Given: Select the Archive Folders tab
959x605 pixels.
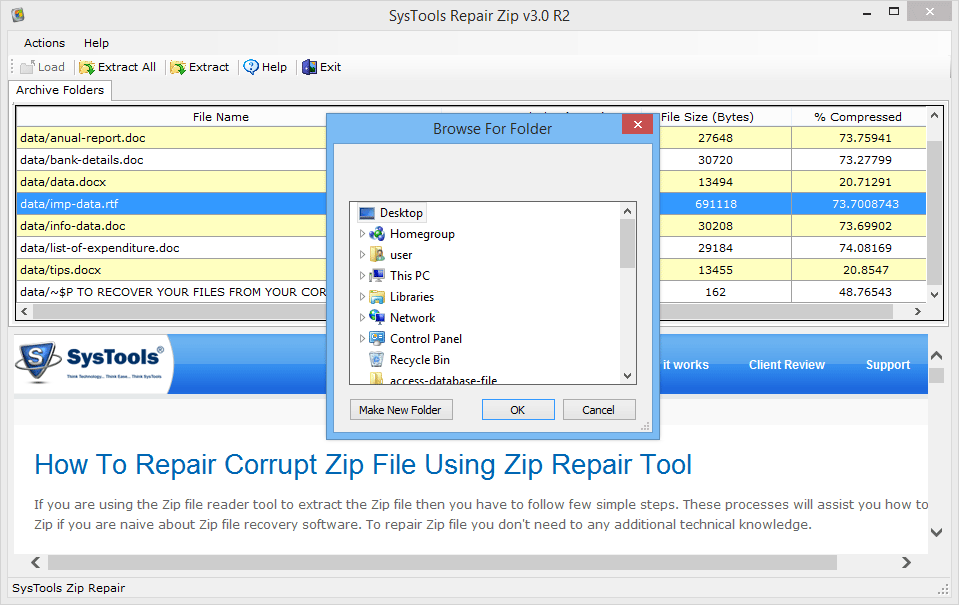Looking at the screenshot, I should tap(60, 90).
